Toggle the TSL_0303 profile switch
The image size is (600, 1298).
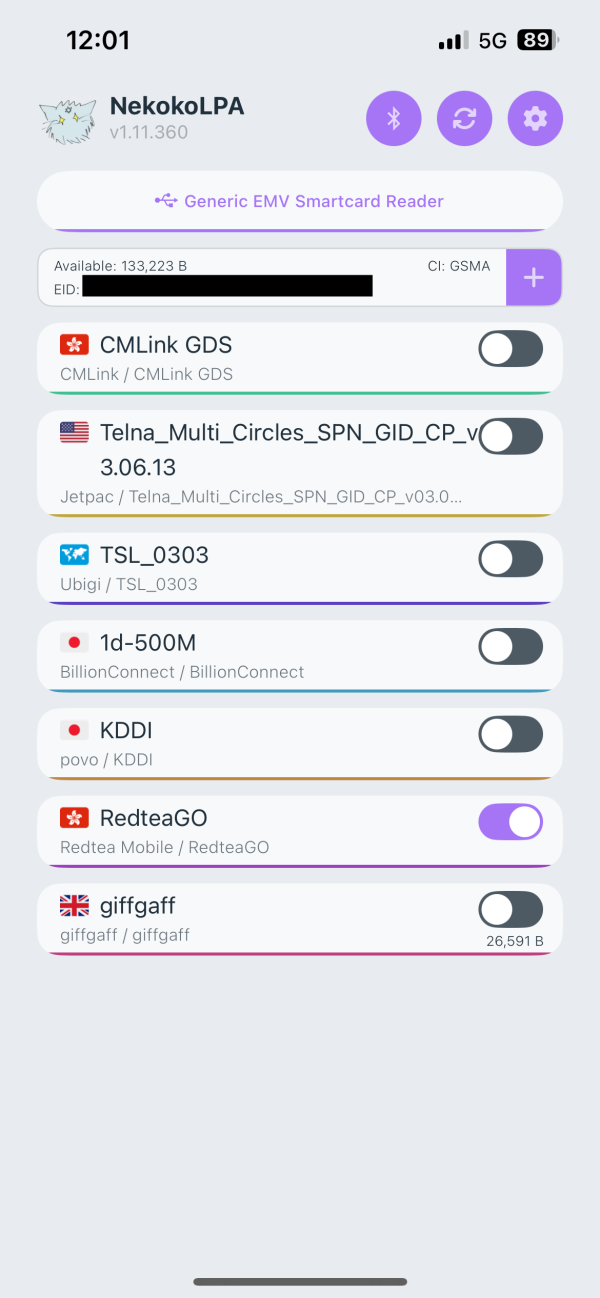pyautogui.click(x=510, y=559)
